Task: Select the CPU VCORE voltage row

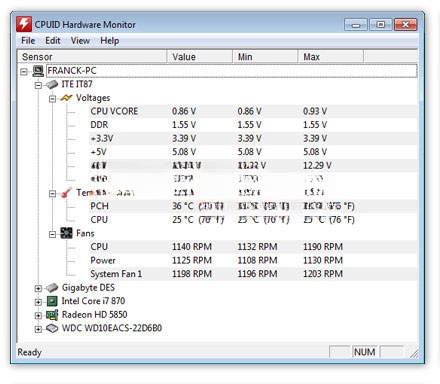Action: [253, 111]
